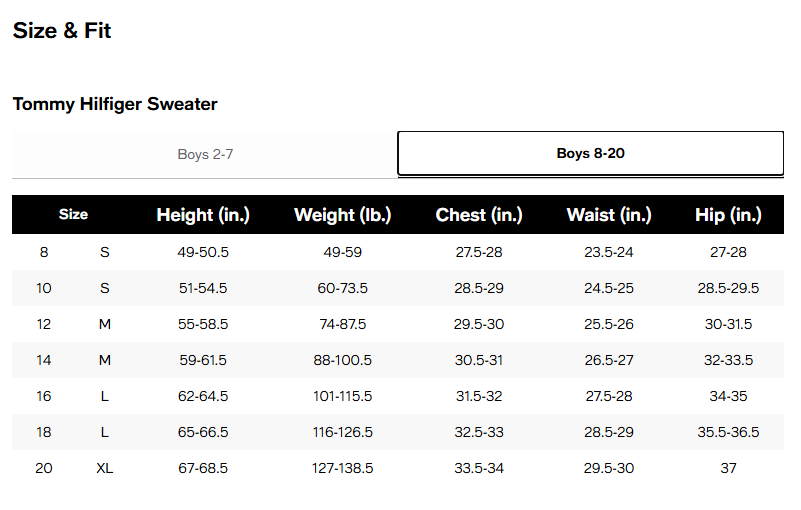
Task: Click weight value 74-87.5 for size 12
Action: (x=340, y=324)
